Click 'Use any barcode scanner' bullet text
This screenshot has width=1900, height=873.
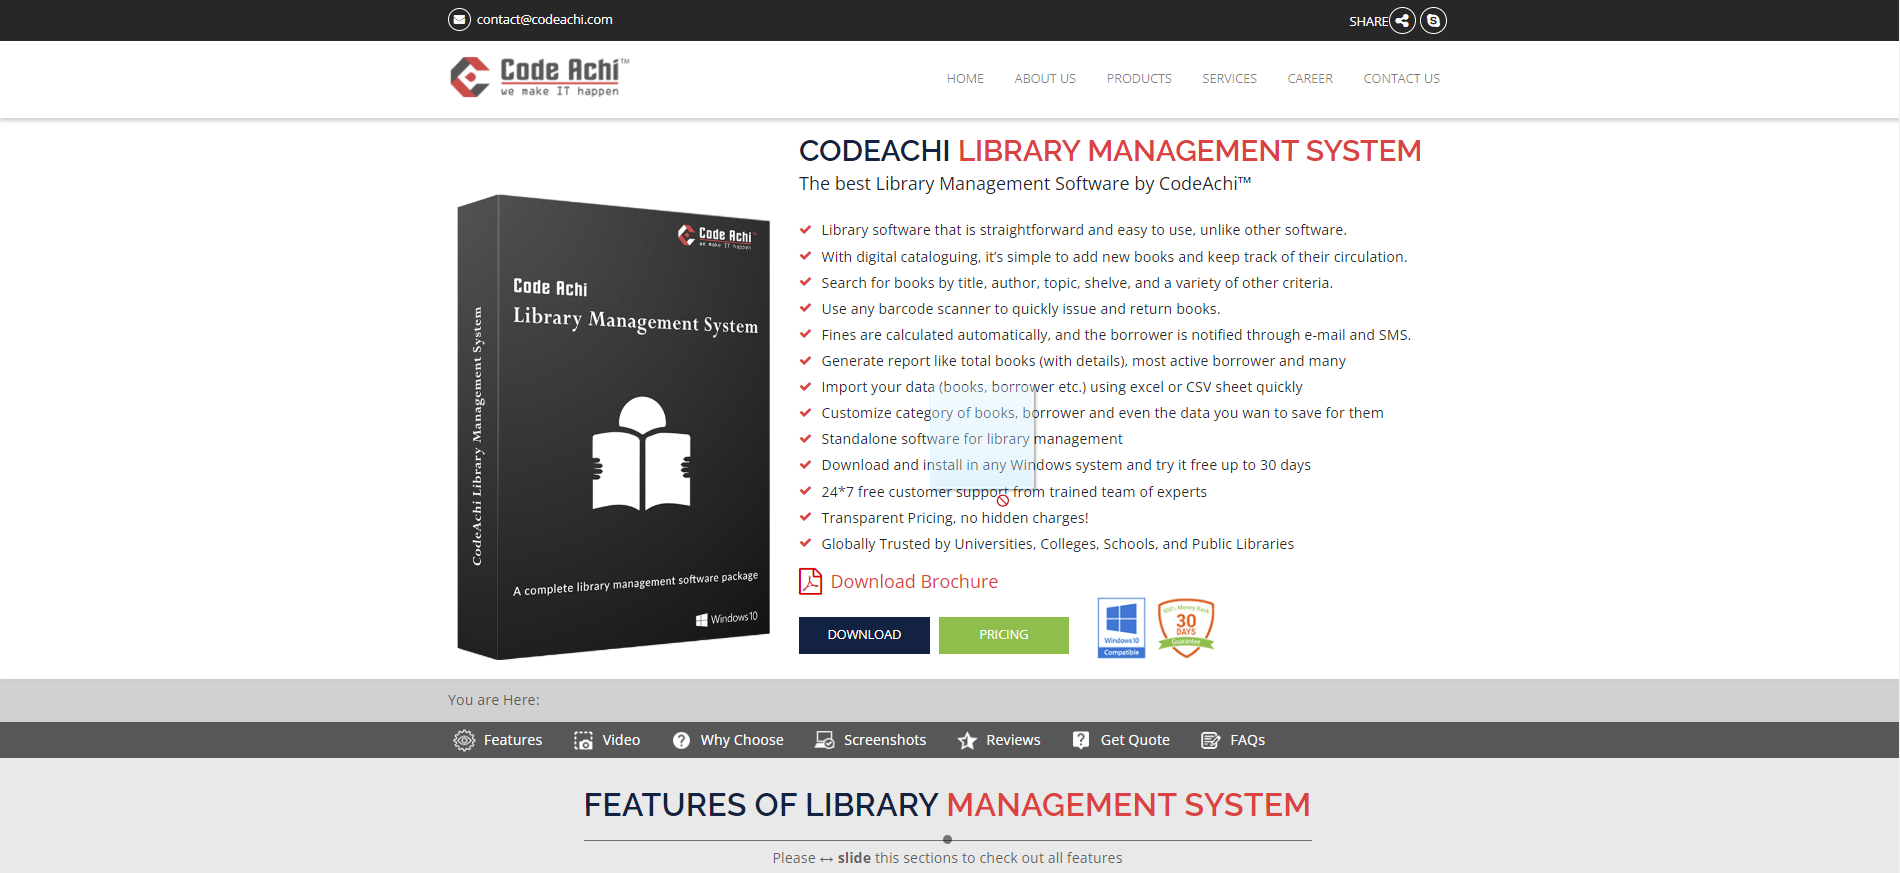(x=1021, y=309)
